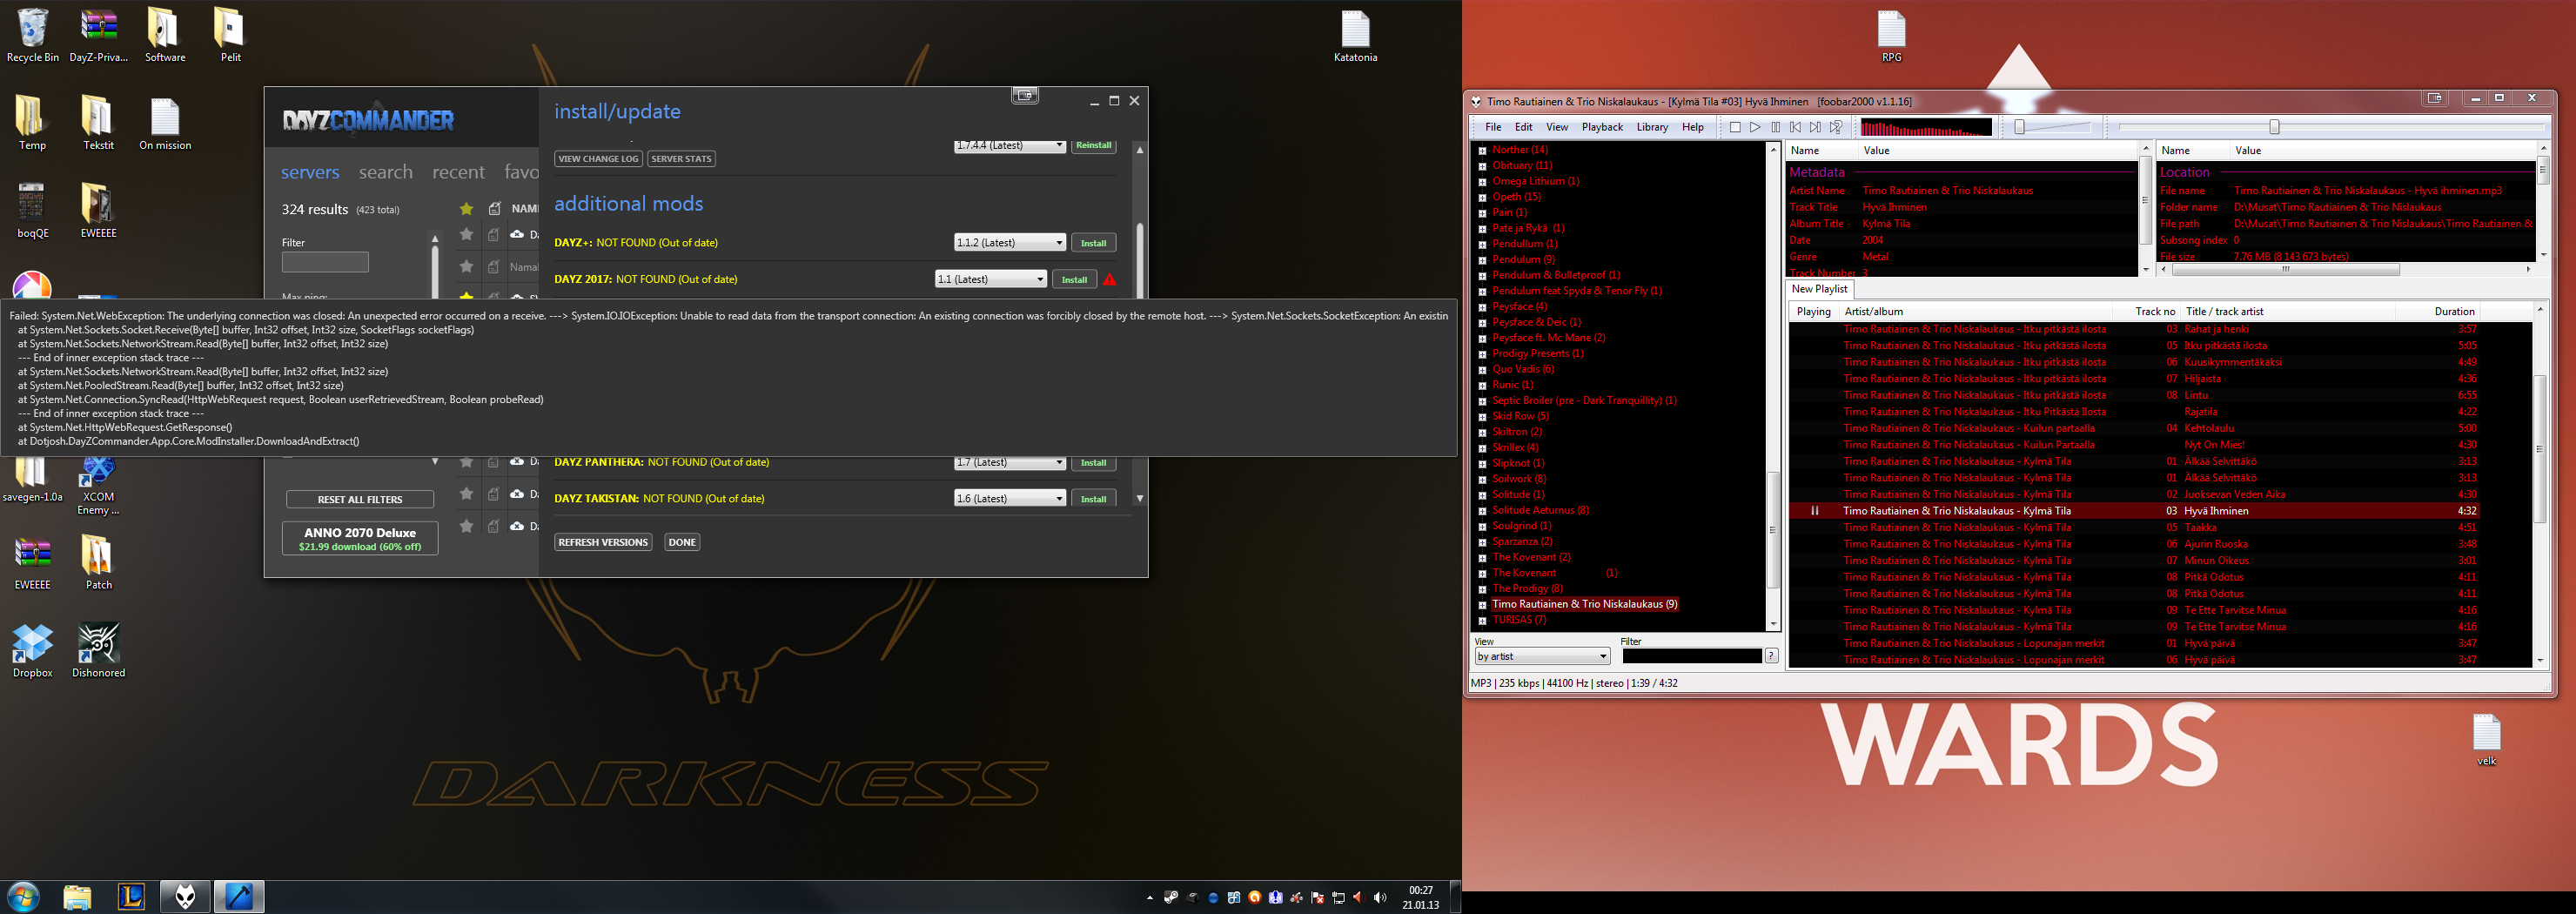The image size is (2576, 914).
Task: Open Dropbox desktop shortcut
Action: [32, 650]
